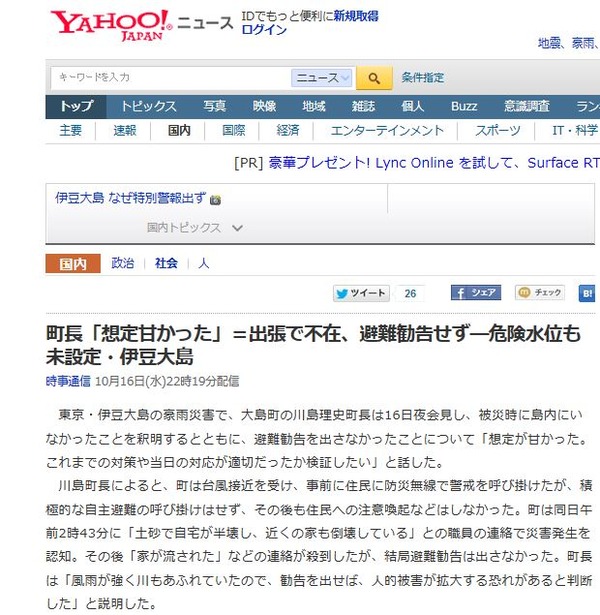Open the tweet count 26
Viewport: 600px width, 615px height.
pyautogui.click(x=410, y=293)
